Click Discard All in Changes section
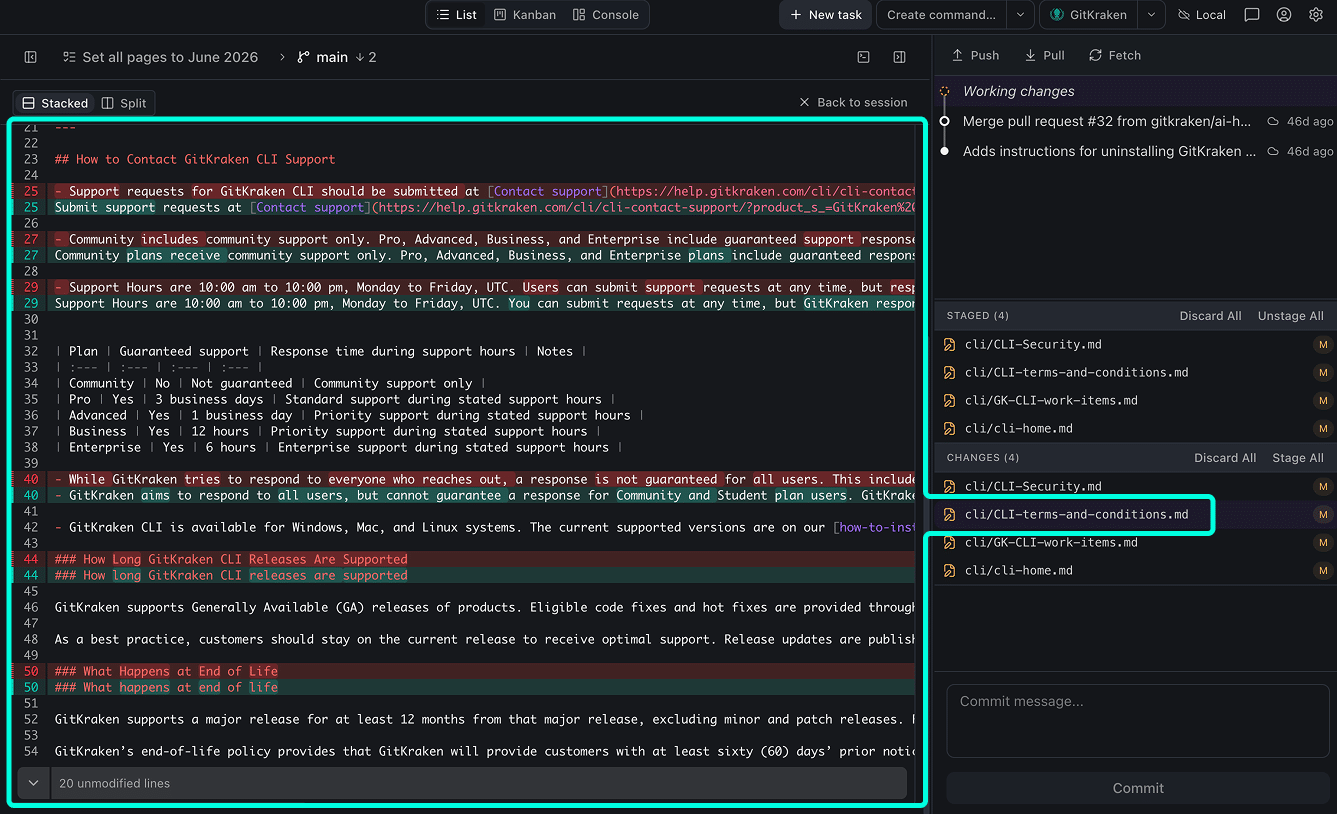The height and width of the screenshot is (814, 1337). point(1225,458)
